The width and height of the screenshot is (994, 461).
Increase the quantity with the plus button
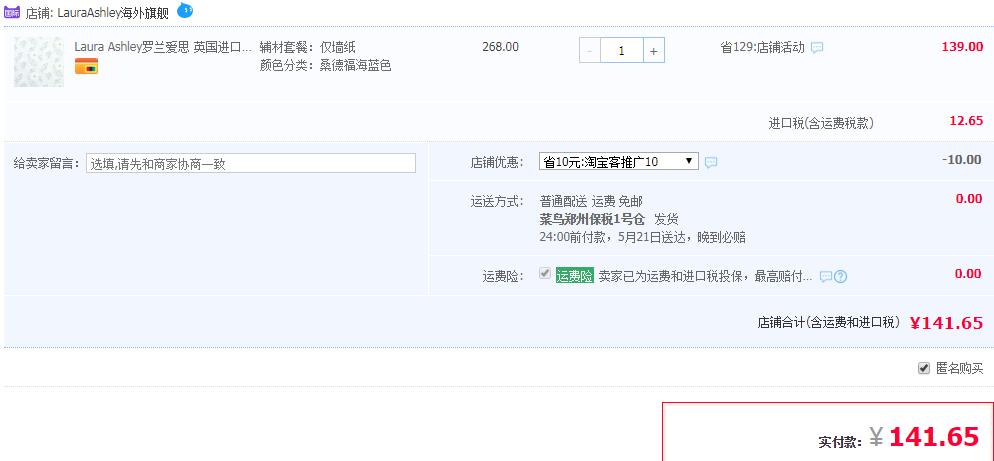(x=654, y=51)
